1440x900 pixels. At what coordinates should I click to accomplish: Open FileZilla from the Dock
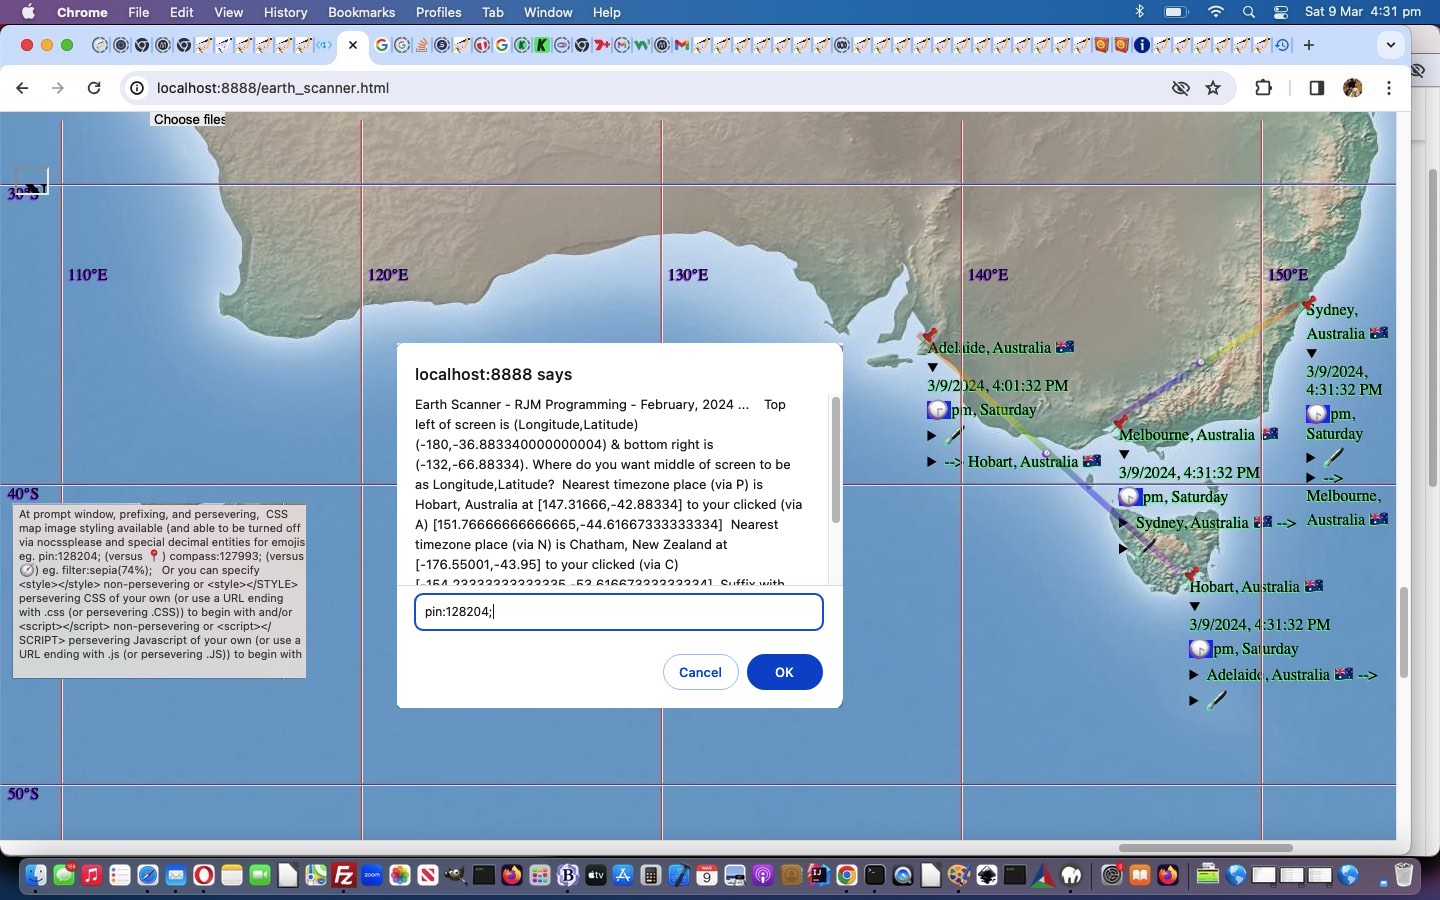(x=344, y=876)
